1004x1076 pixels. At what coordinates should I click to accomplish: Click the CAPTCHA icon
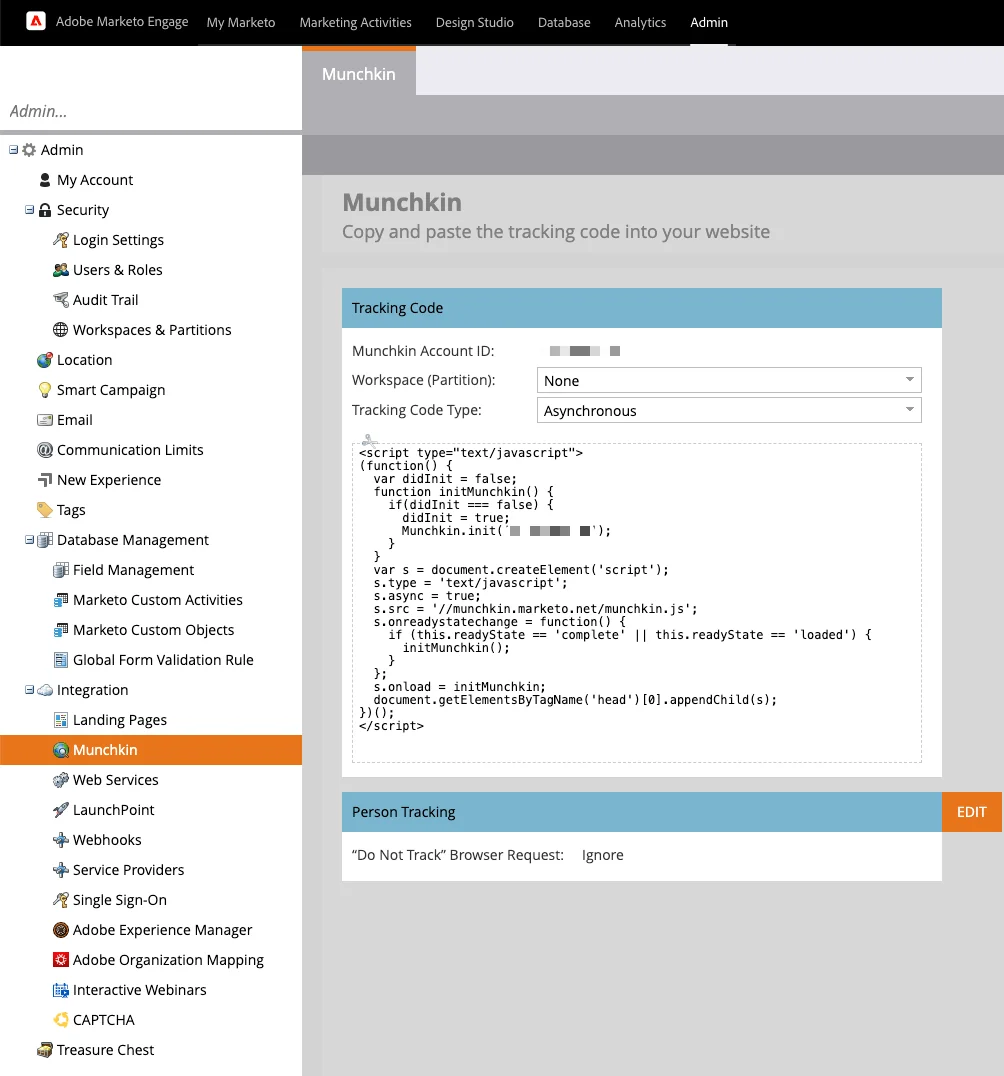pyautogui.click(x=60, y=1020)
